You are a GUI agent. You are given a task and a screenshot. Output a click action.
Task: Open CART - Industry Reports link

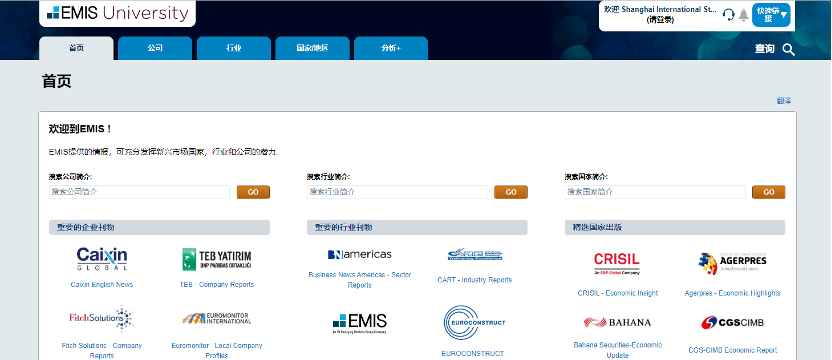475,280
